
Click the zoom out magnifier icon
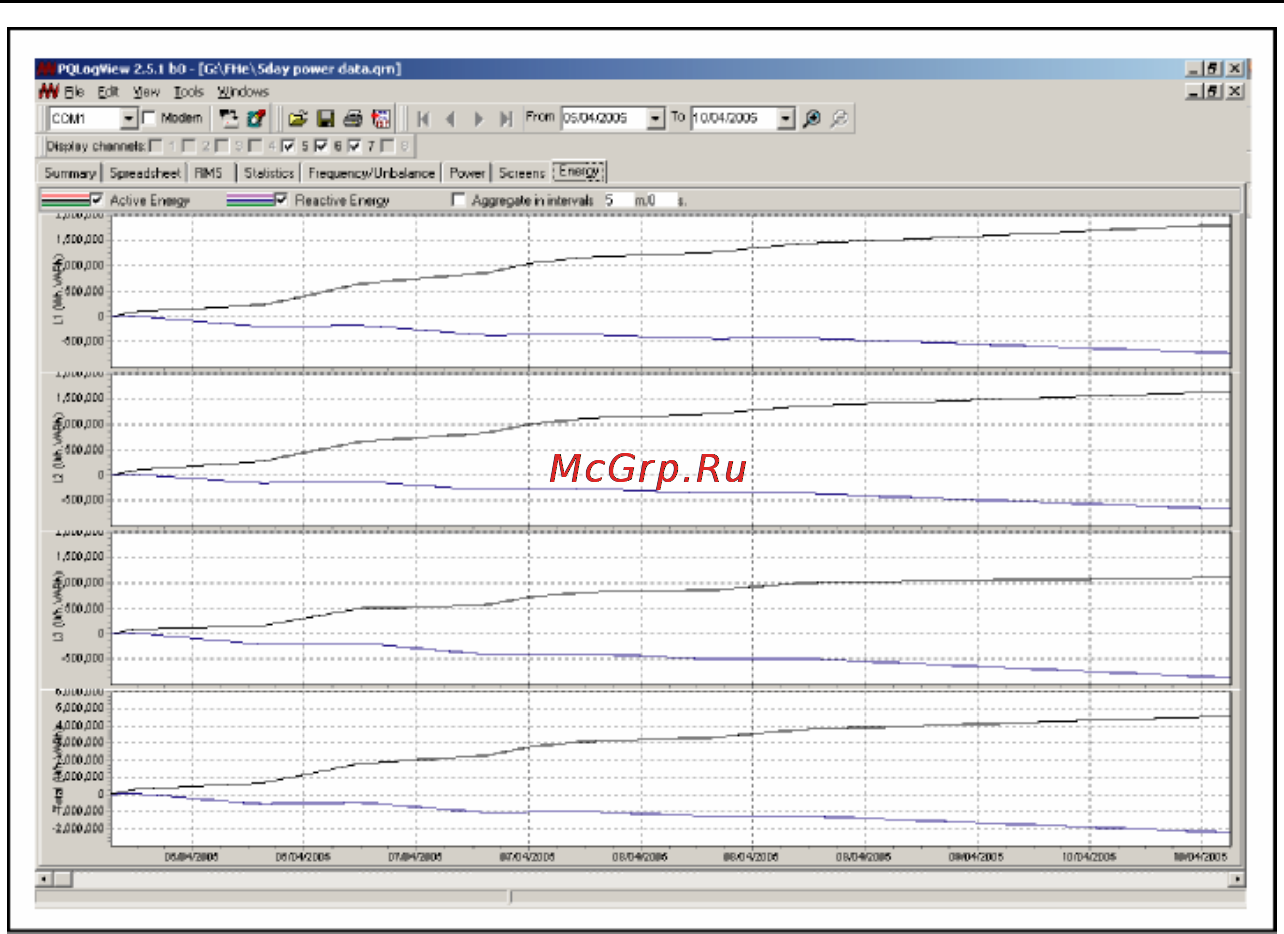point(839,118)
